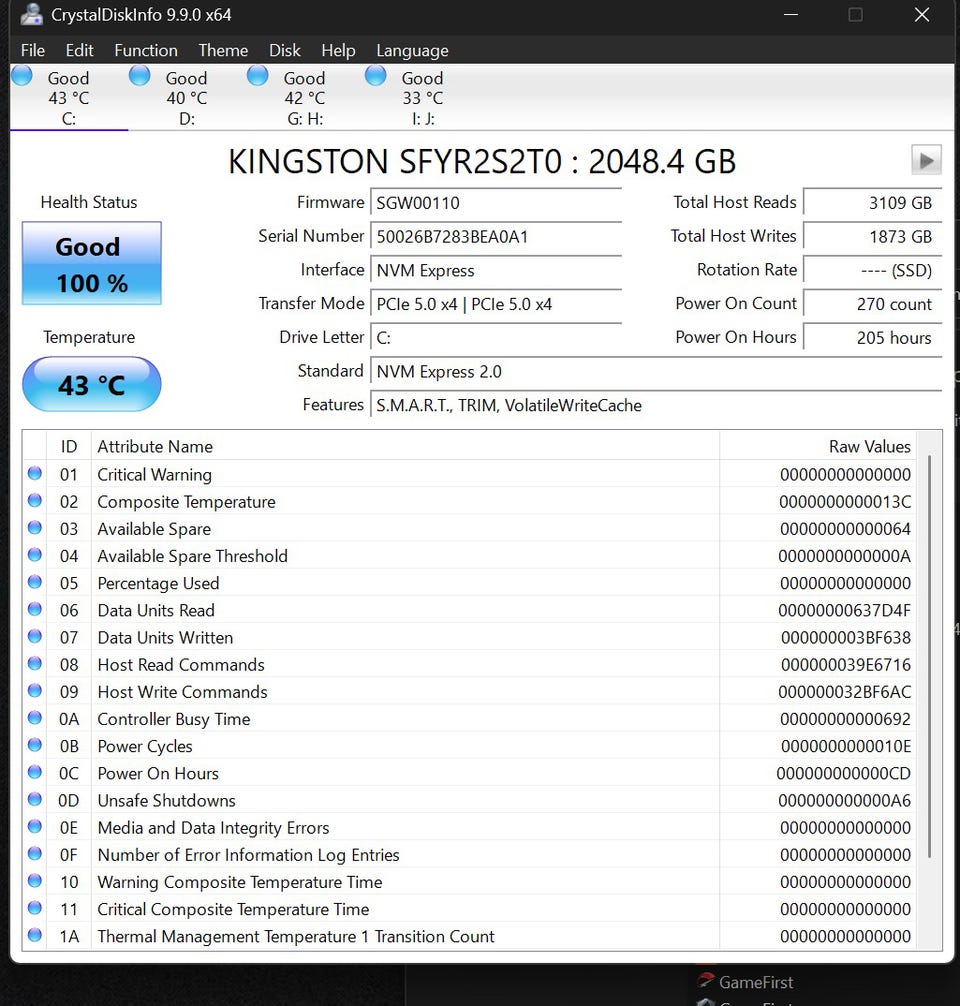The width and height of the screenshot is (960, 1006).
Task: Select the KINGSTON SFYR2S2T0 drive title
Action: pyautogui.click(x=482, y=161)
